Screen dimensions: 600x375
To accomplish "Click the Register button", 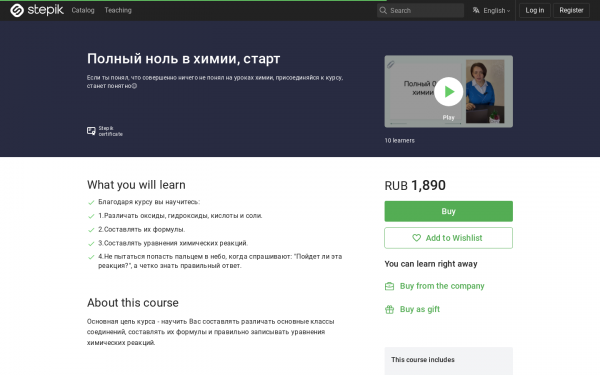I will pos(571,10).
